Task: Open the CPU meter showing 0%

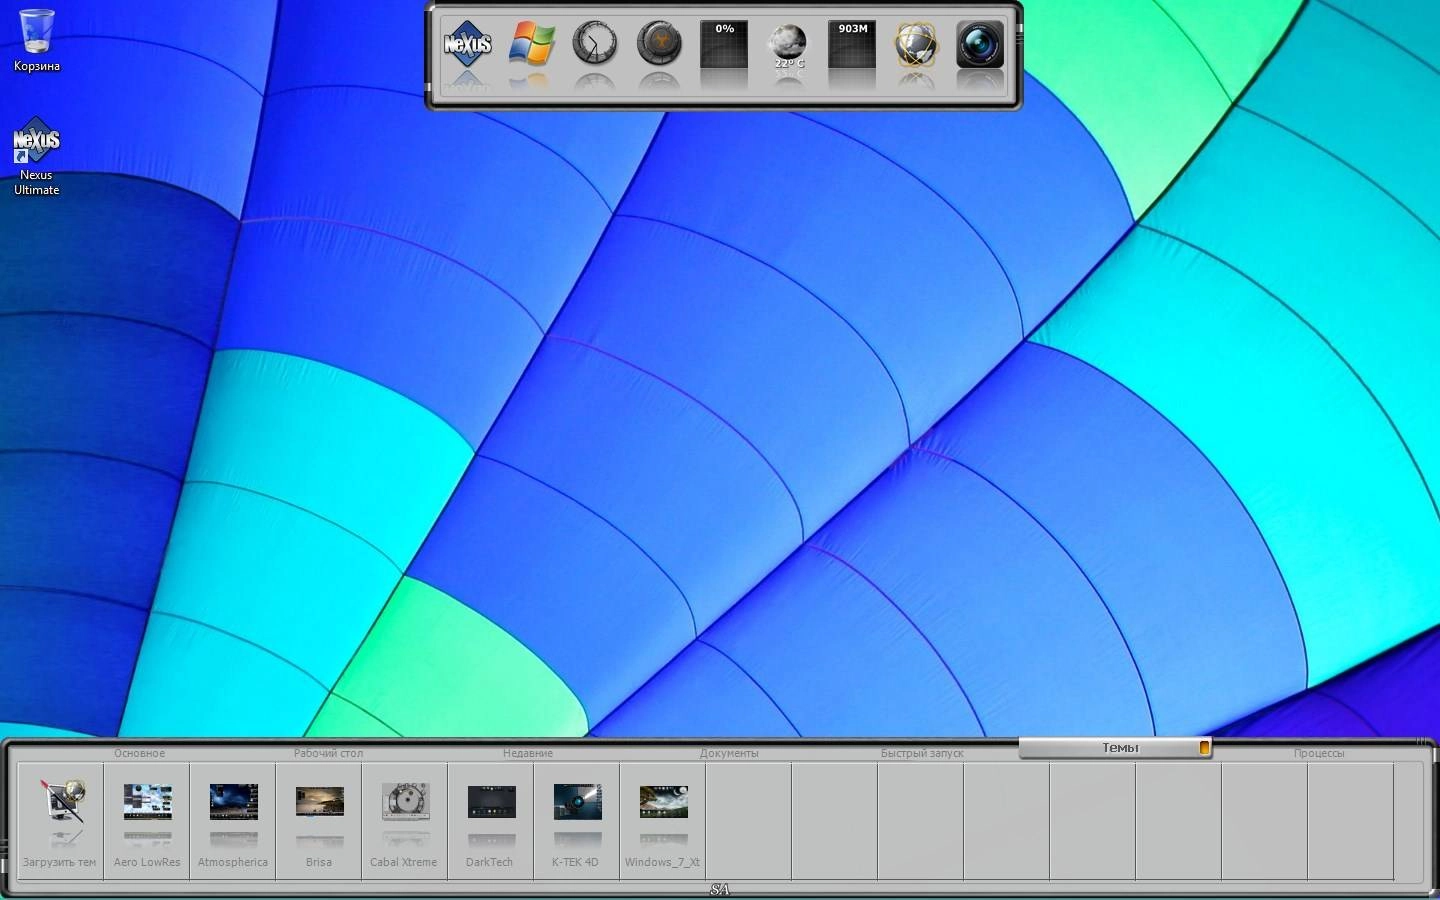Action: (x=724, y=44)
